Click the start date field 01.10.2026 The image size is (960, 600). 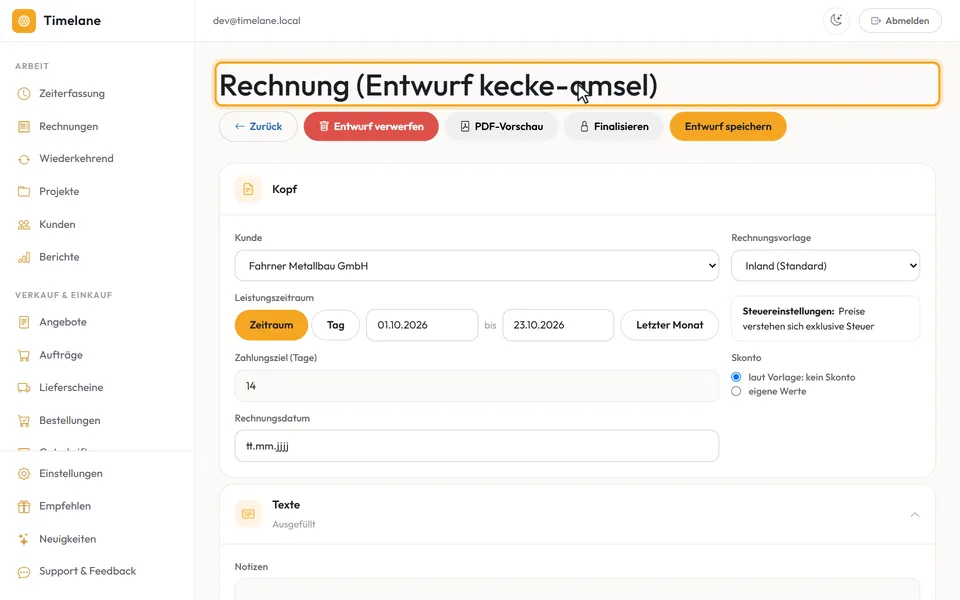[422, 325]
